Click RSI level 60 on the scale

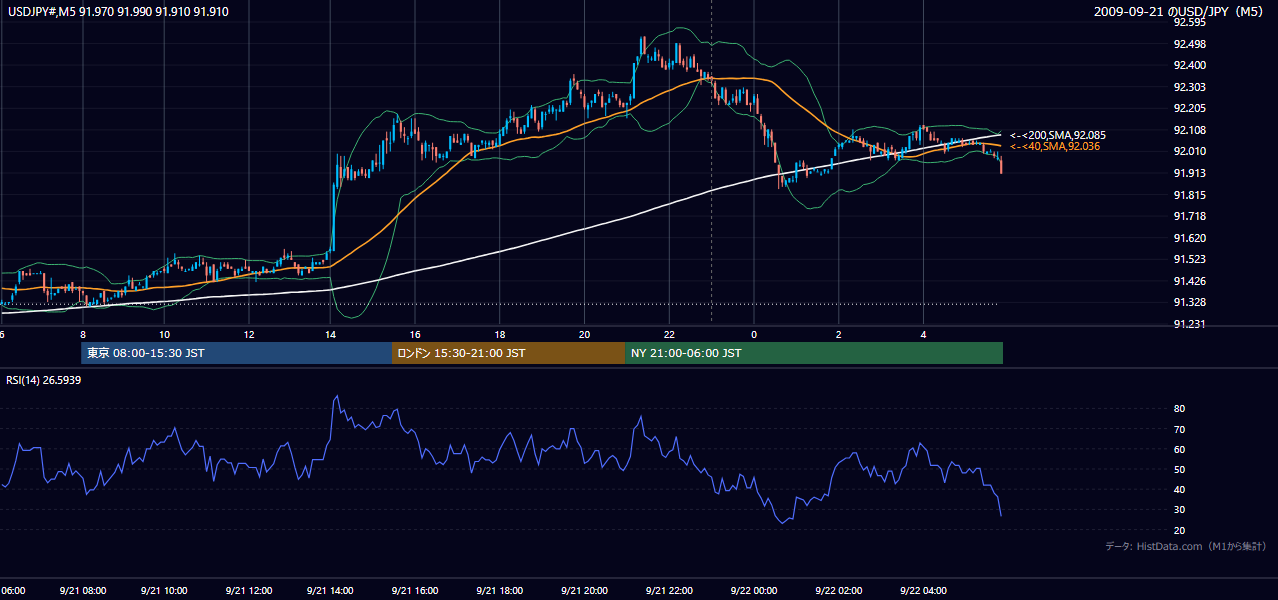click(1180, 449)
